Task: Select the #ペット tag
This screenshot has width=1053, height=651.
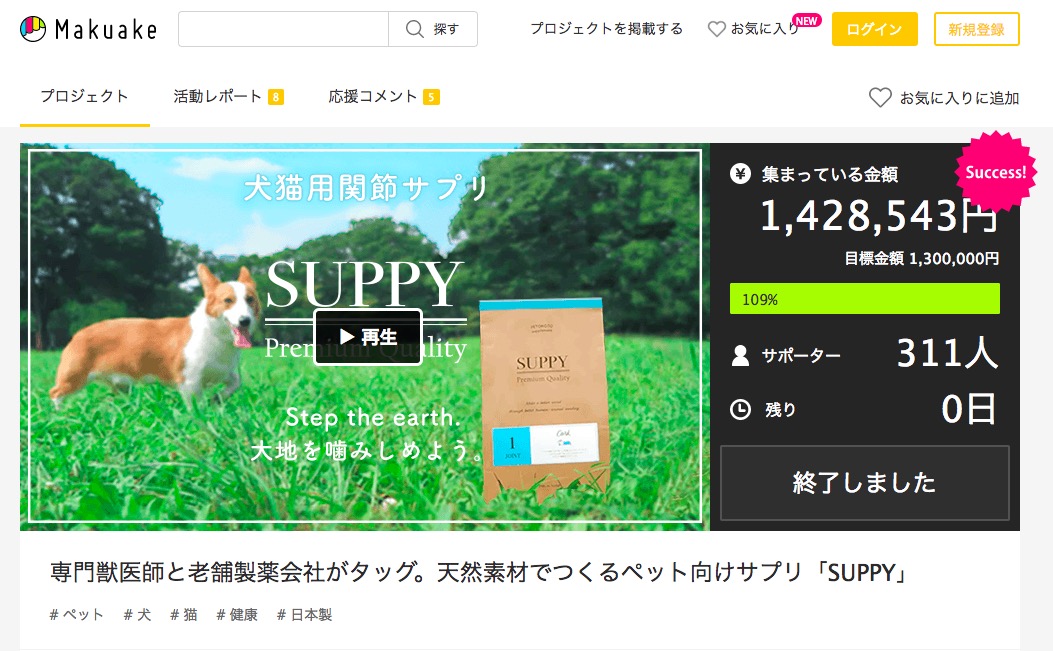Action: (x=77, y=615)
